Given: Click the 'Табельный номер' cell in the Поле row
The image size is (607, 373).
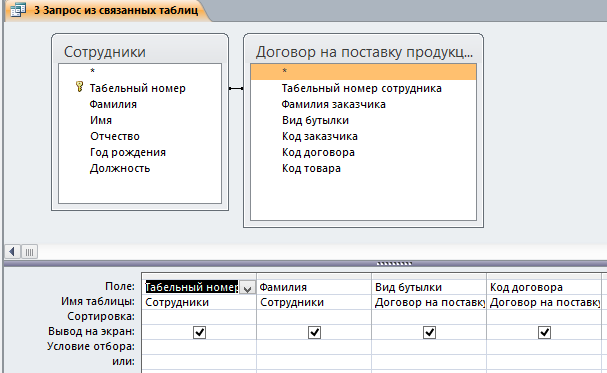Looking at the screenshot, I should click(192, 287).
